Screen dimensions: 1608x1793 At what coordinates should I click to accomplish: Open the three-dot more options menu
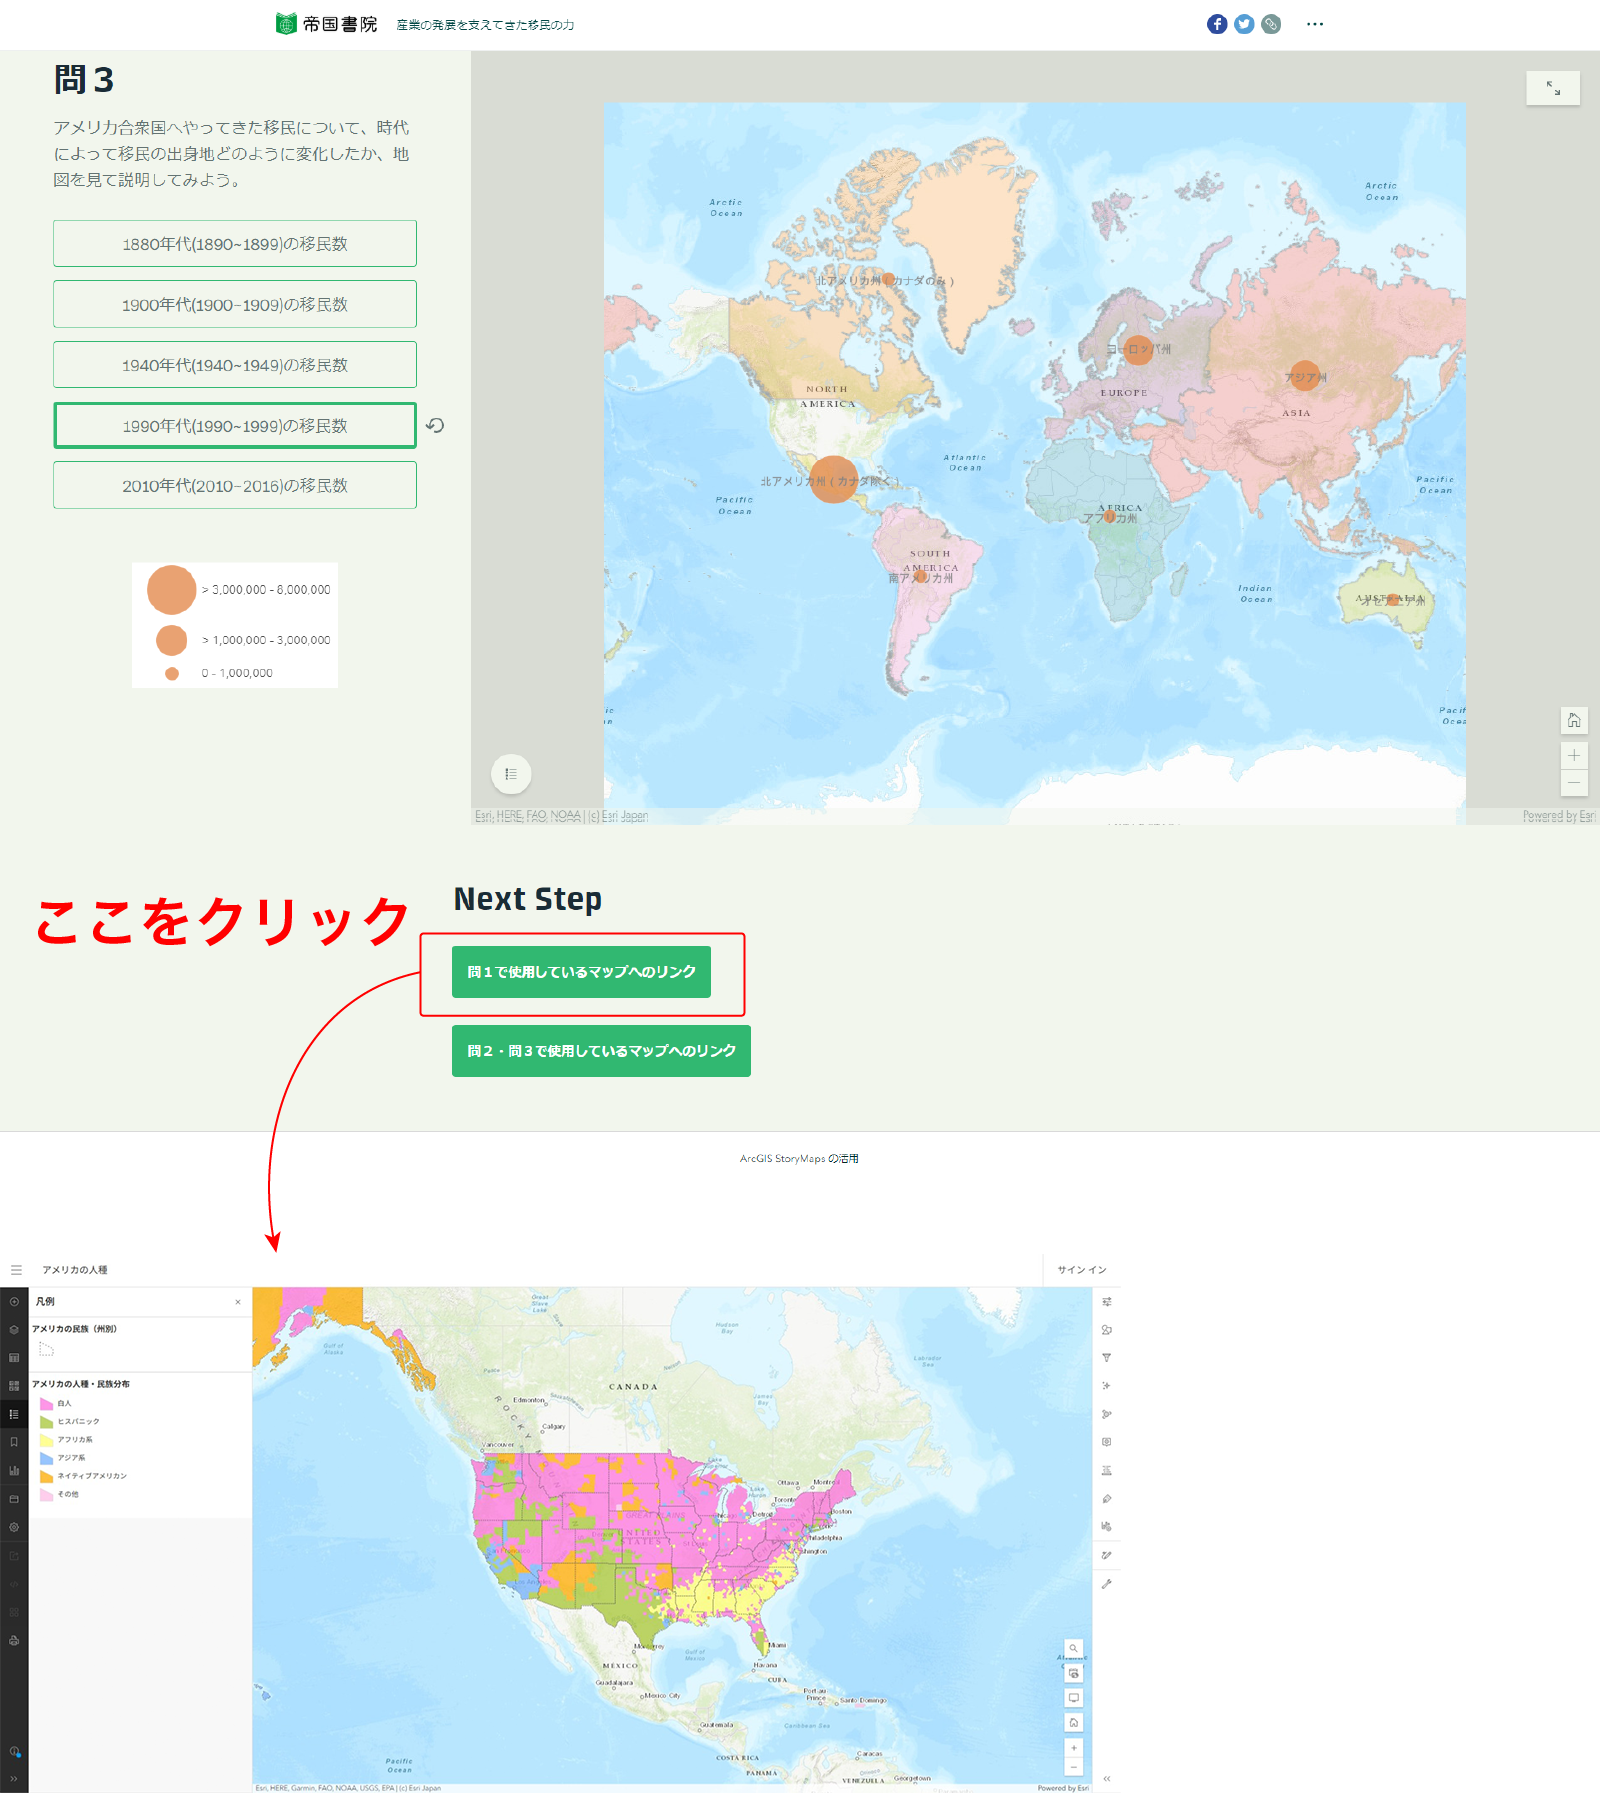pos(1314,24)
